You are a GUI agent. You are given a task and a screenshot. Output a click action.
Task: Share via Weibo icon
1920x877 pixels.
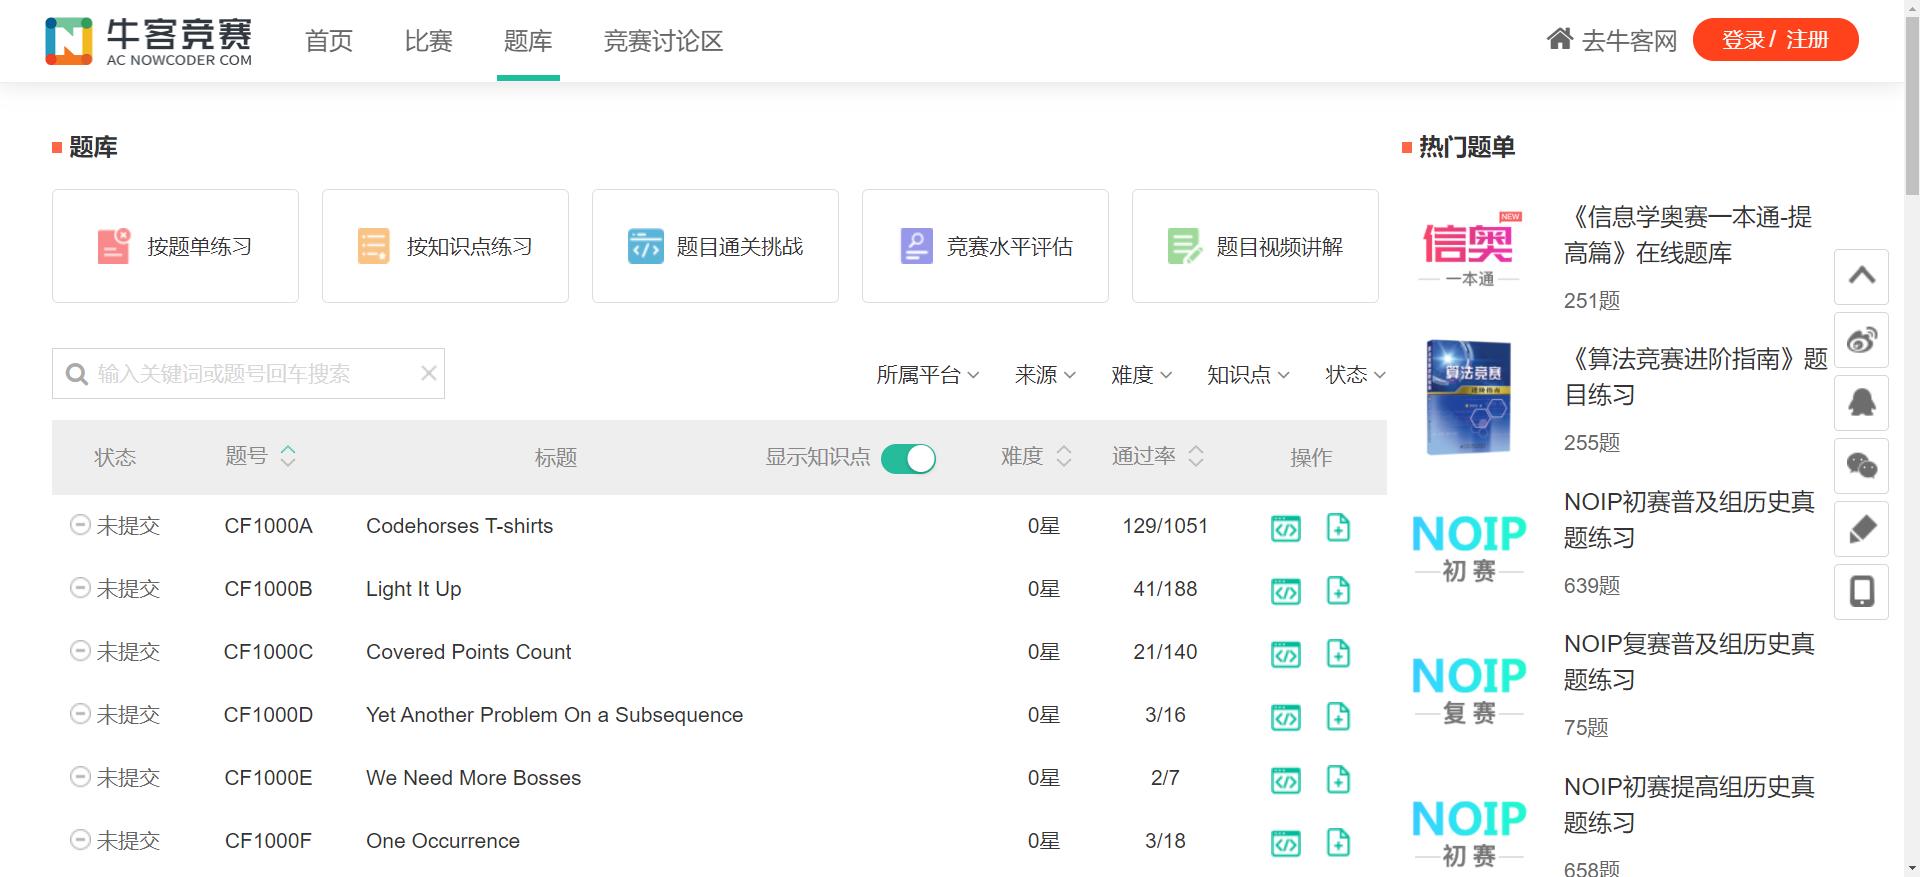pos(1861,340)
